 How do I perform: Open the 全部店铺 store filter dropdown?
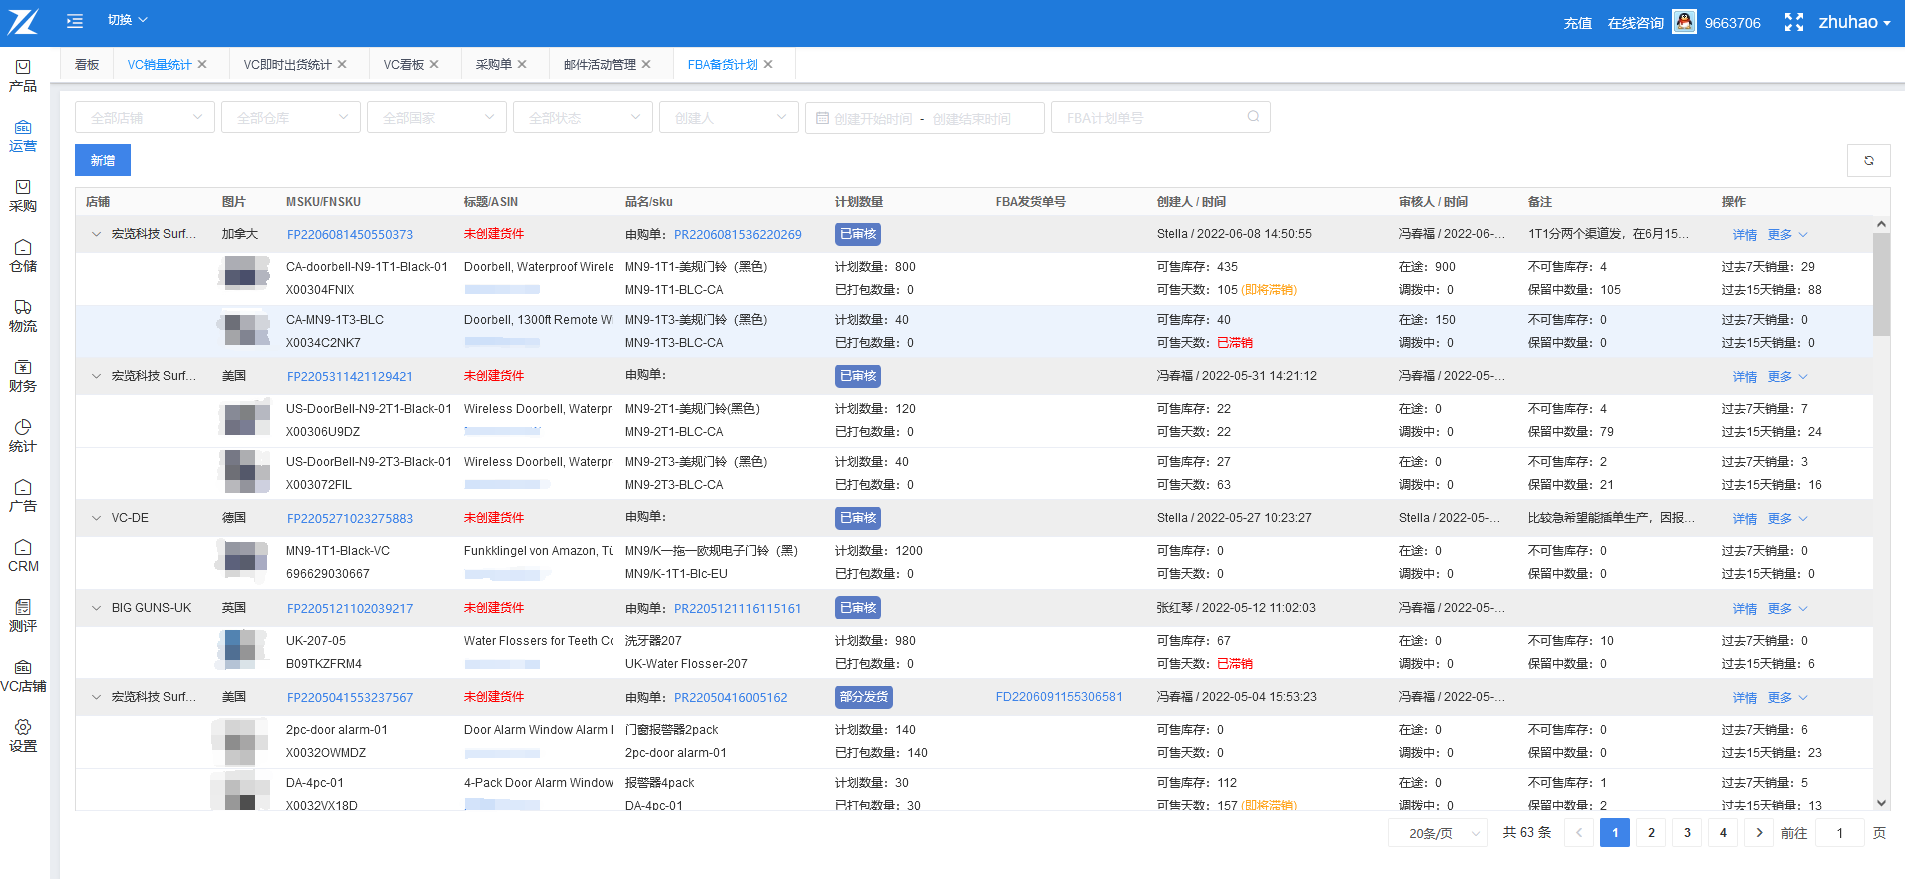coord(145,118)
